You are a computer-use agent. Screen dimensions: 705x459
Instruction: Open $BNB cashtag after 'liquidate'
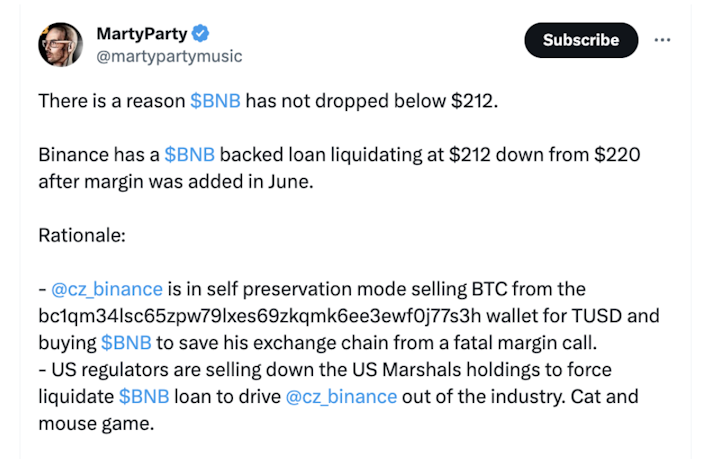[x=144, y=397]
